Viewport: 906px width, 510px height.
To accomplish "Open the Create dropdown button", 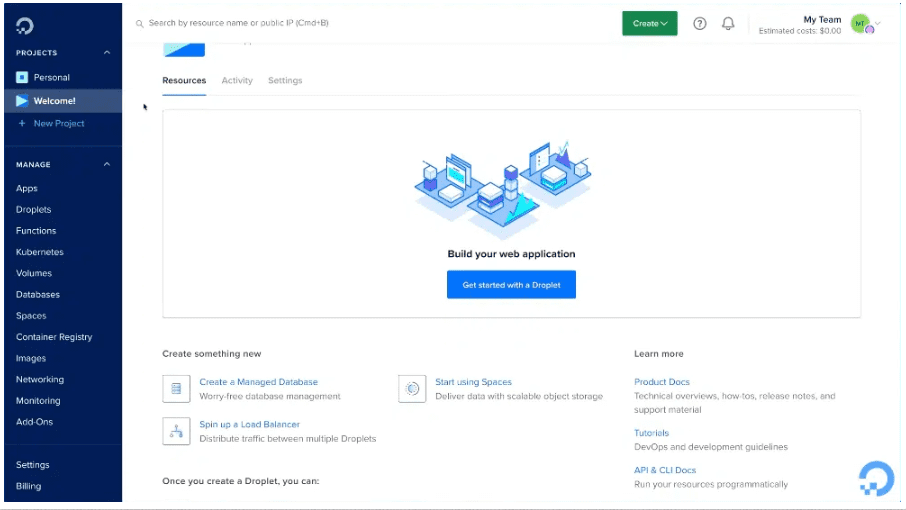I will tap(649, 24).
